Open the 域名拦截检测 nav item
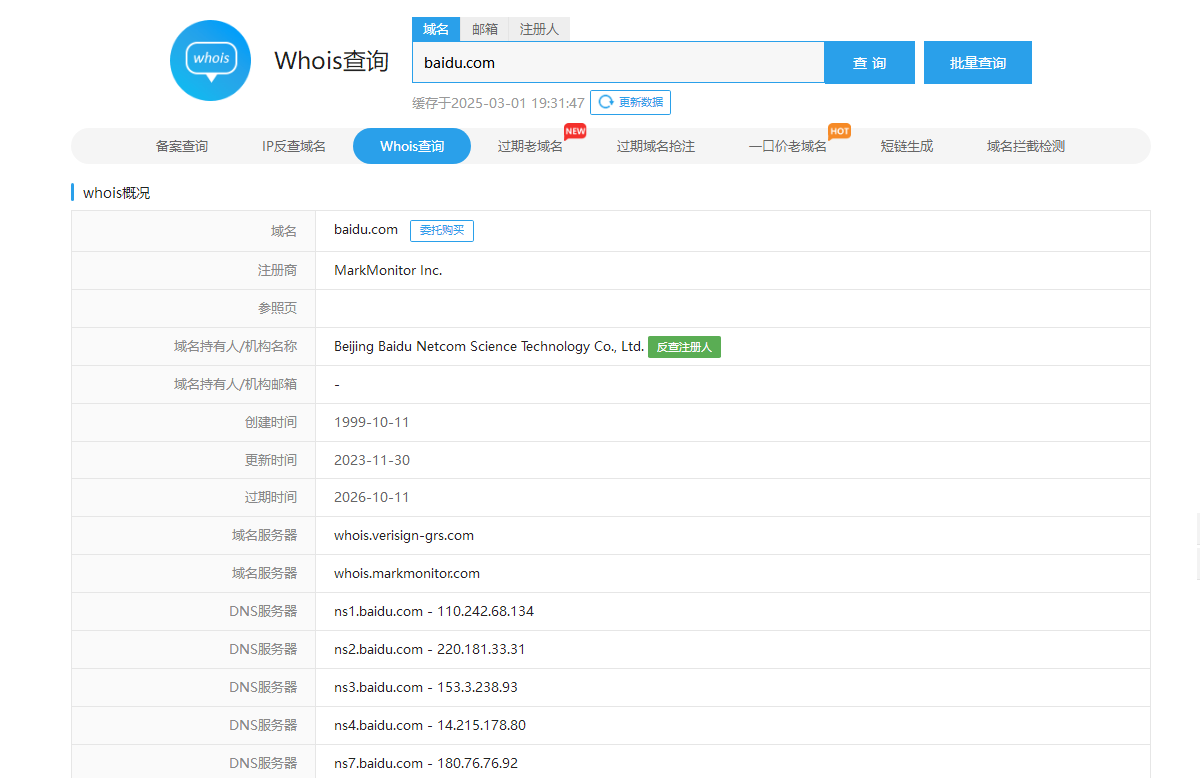The image size is (1200, 778). 1026,146
